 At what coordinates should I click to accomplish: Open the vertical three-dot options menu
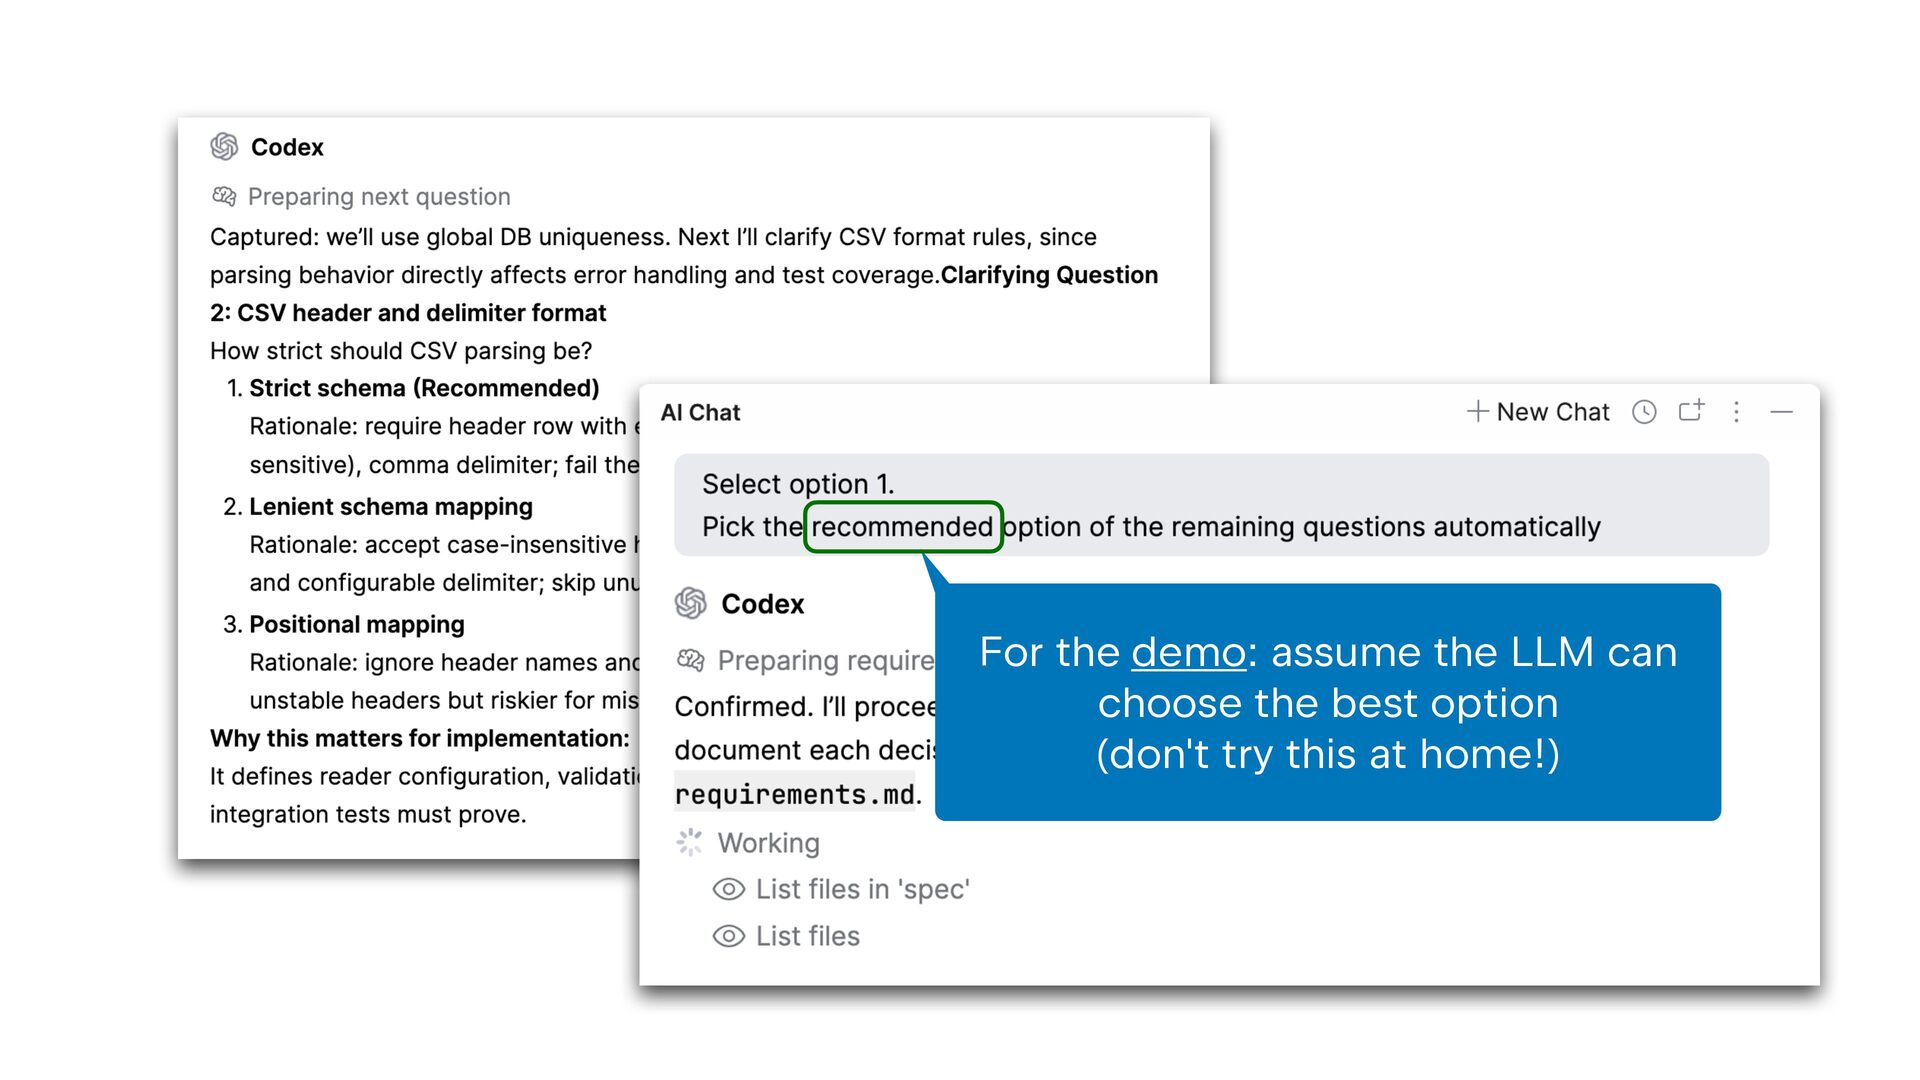point(1737,412)
